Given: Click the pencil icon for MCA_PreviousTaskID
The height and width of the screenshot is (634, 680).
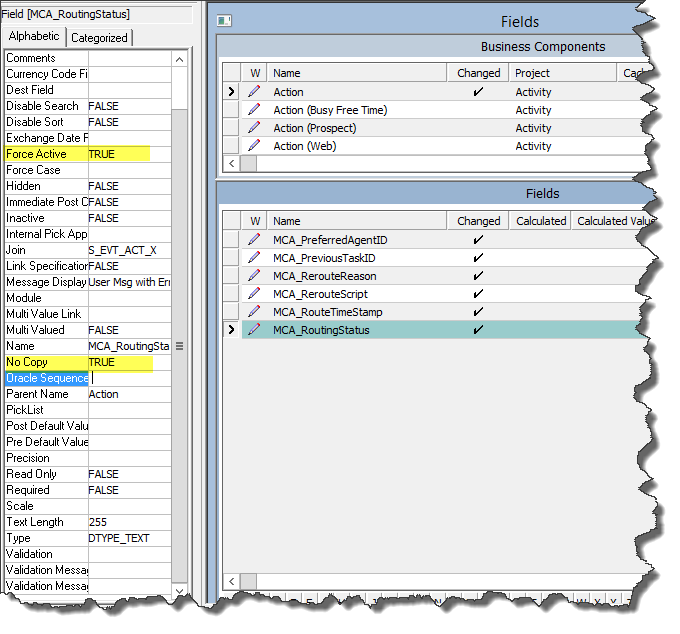Looking at the screenshot, I should point(254,258).
